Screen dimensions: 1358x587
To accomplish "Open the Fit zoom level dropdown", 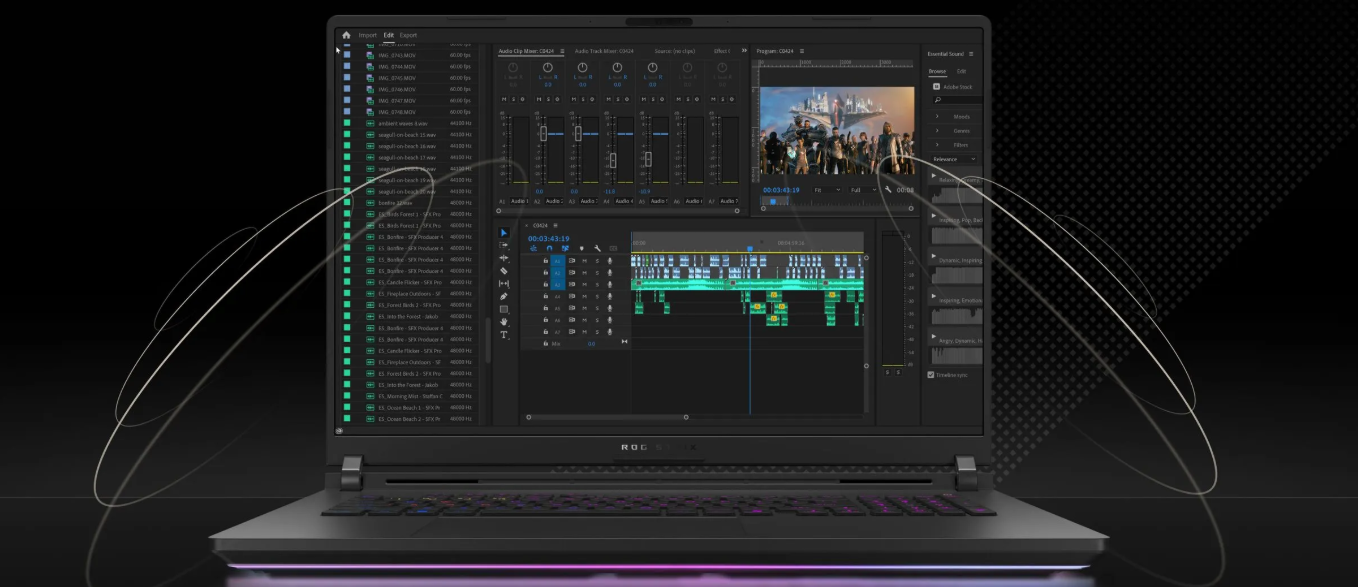I will coord(825,189).
